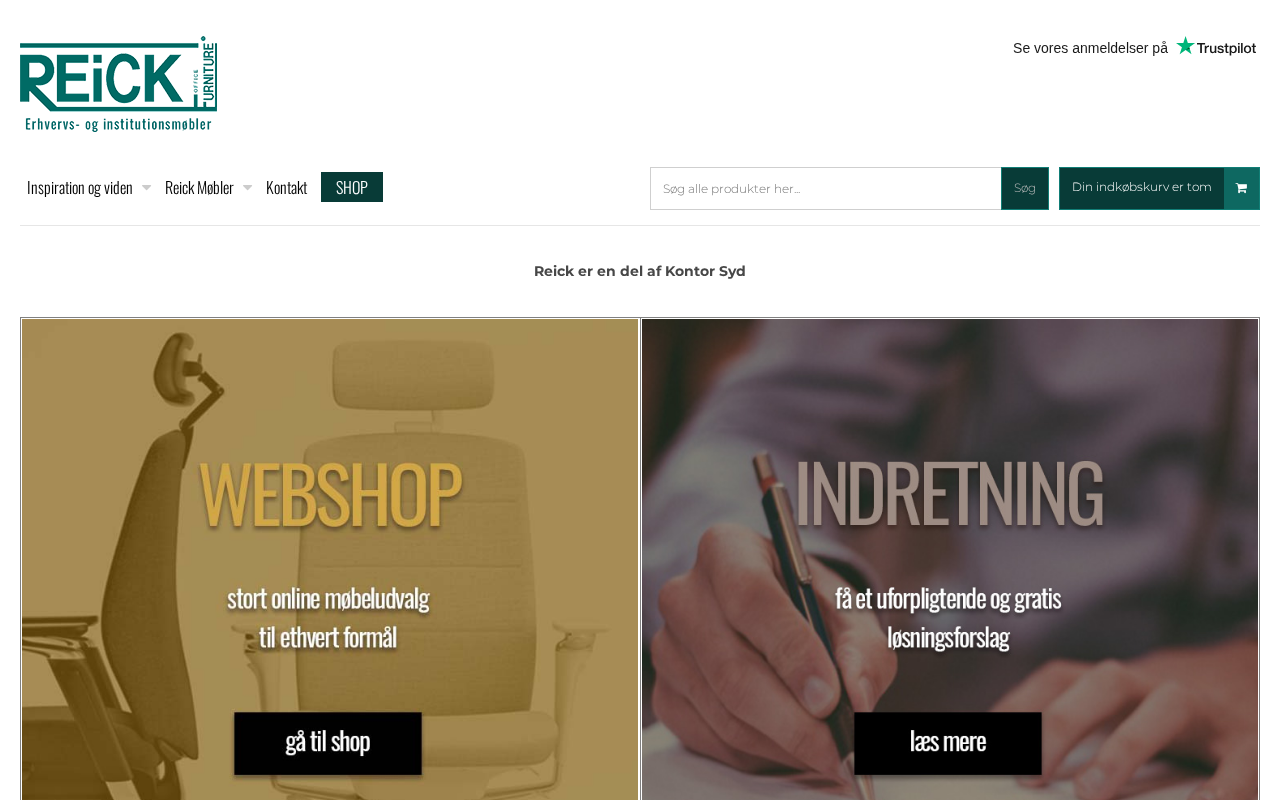Open the INDRETNING banner image
This screenshot has height=800, width=1280.
pyautogui.click(x=950, y=559)
